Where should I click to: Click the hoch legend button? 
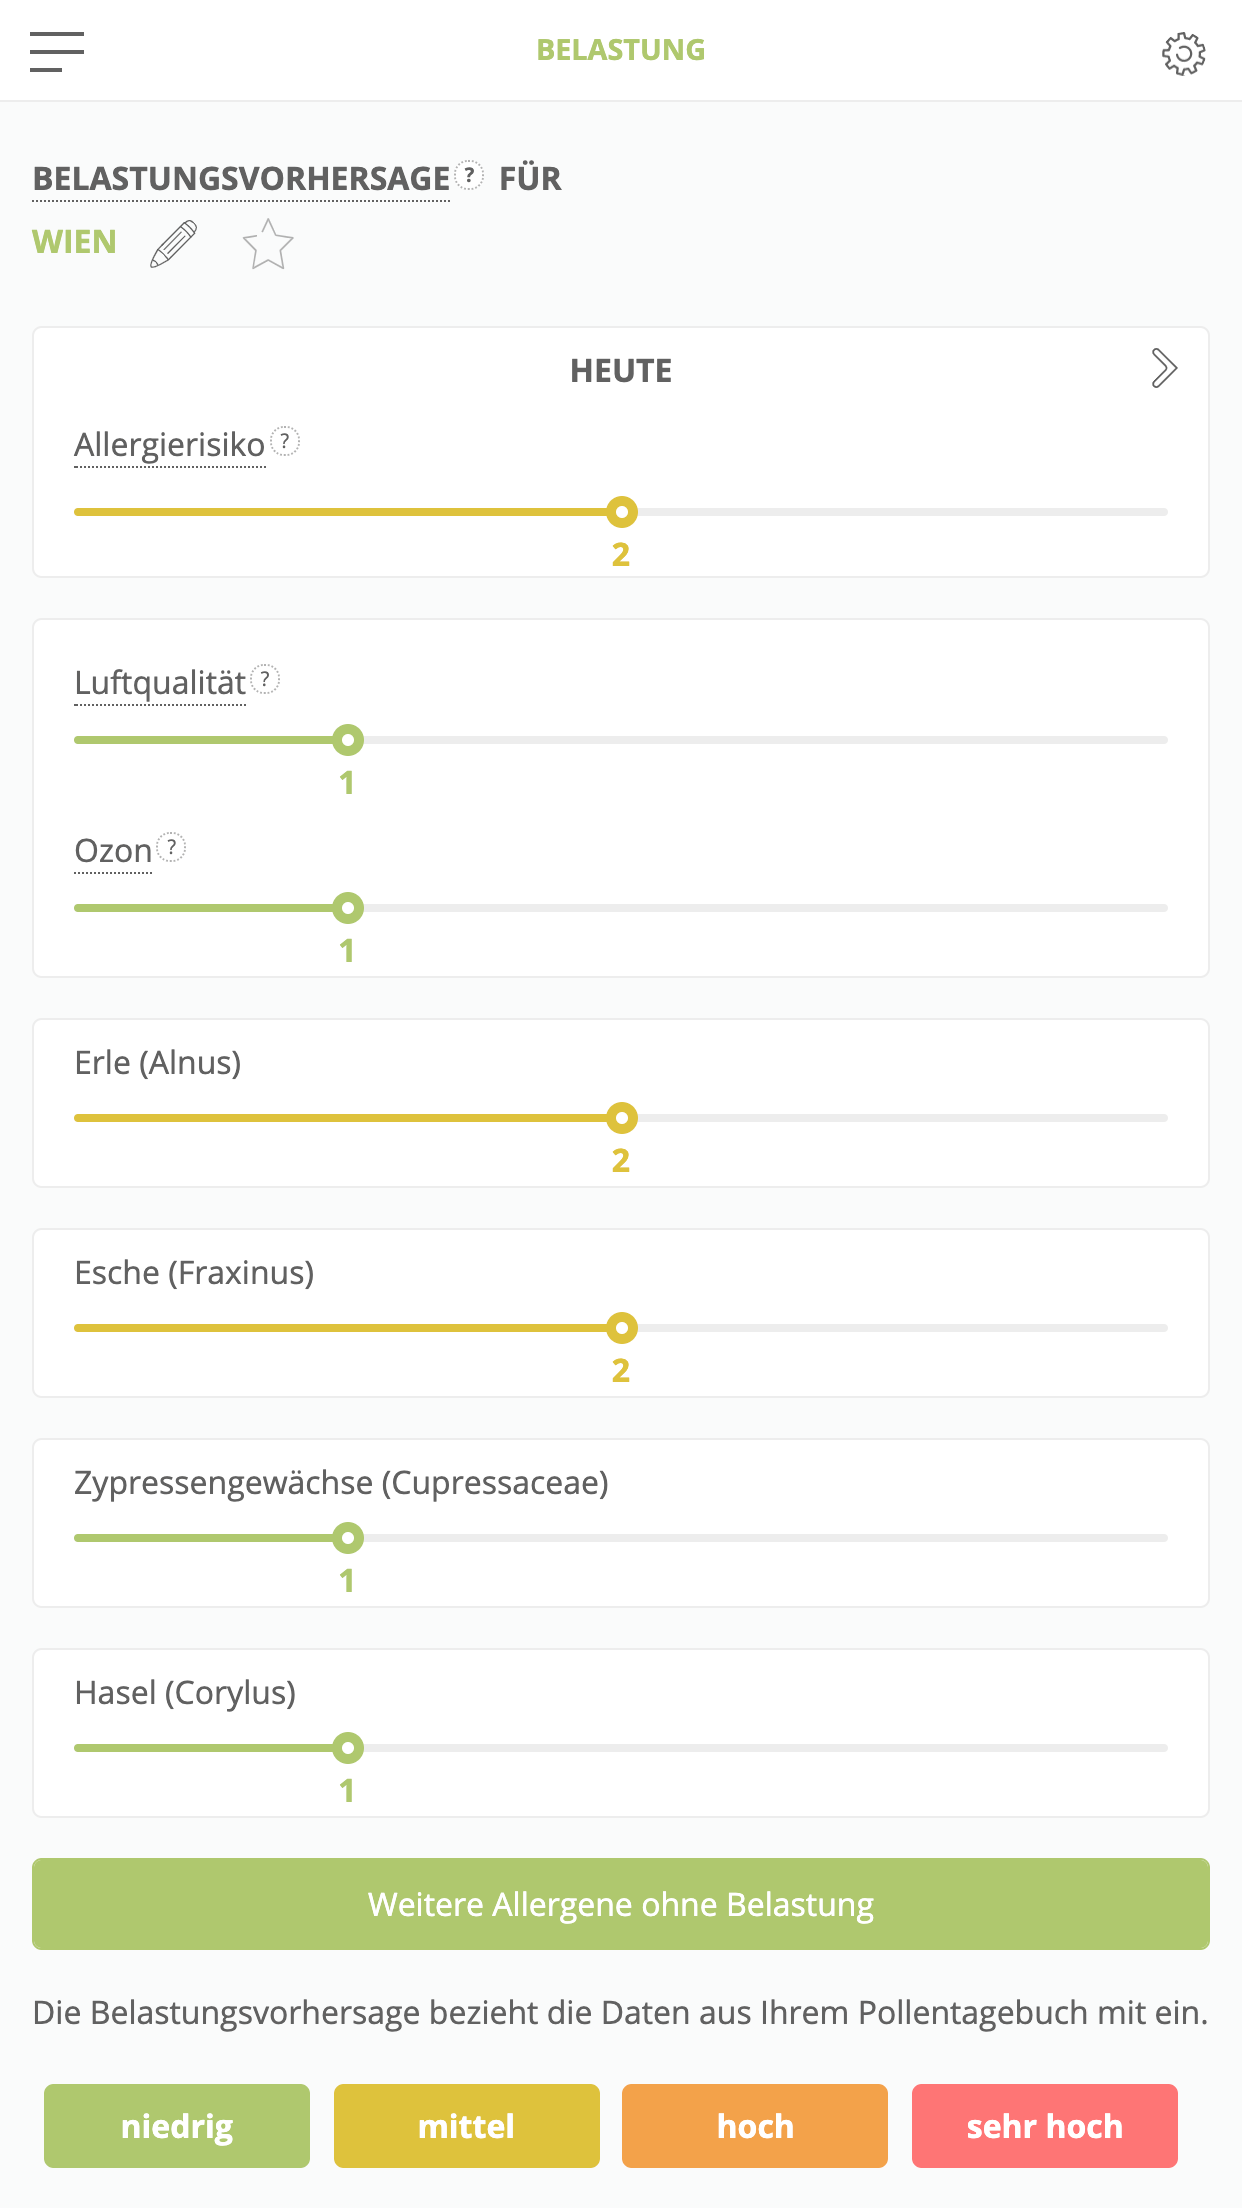[755, 2126]
